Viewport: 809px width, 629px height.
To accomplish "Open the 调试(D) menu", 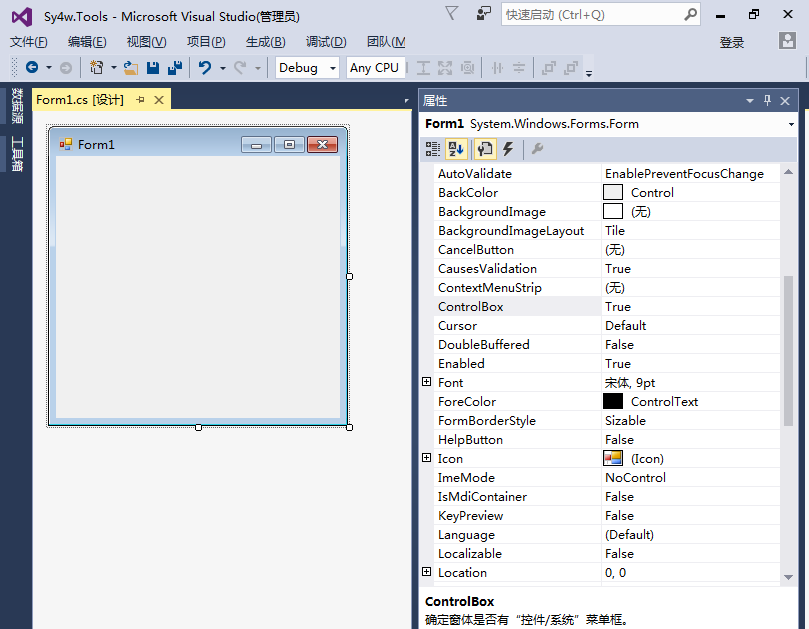I will pos(326,42).
